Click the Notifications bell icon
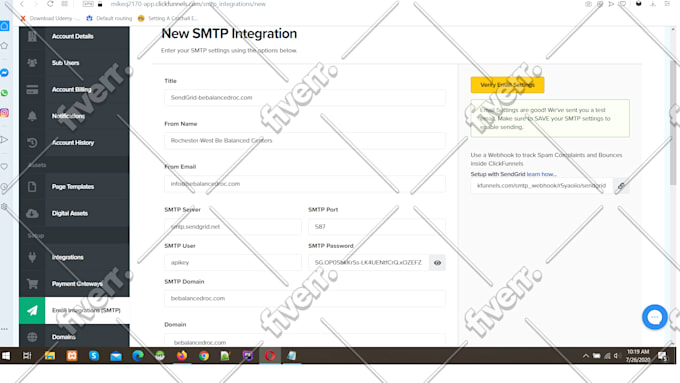Image resolution: width=680 pixels, height=383 pixels. (32, 116)
